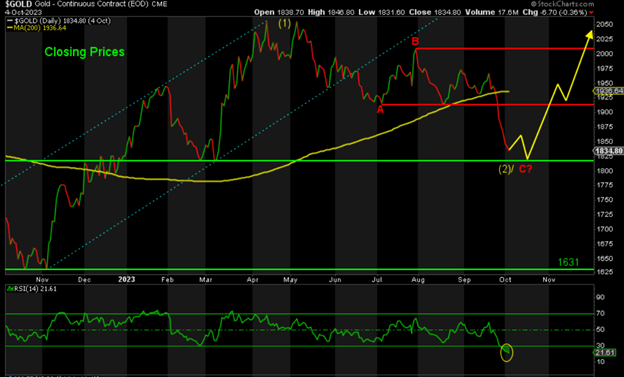Click the May label on time axis
The width and height of the screenshot is (624, 377).
[x=291, y=279]
